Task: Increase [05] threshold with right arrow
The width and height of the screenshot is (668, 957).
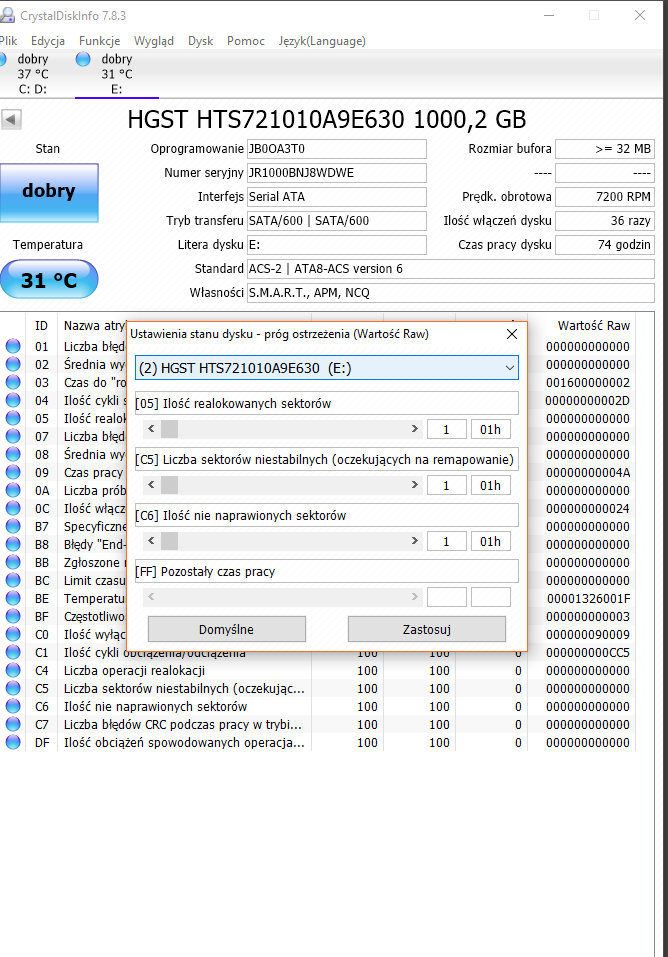Action: point(415,429)
